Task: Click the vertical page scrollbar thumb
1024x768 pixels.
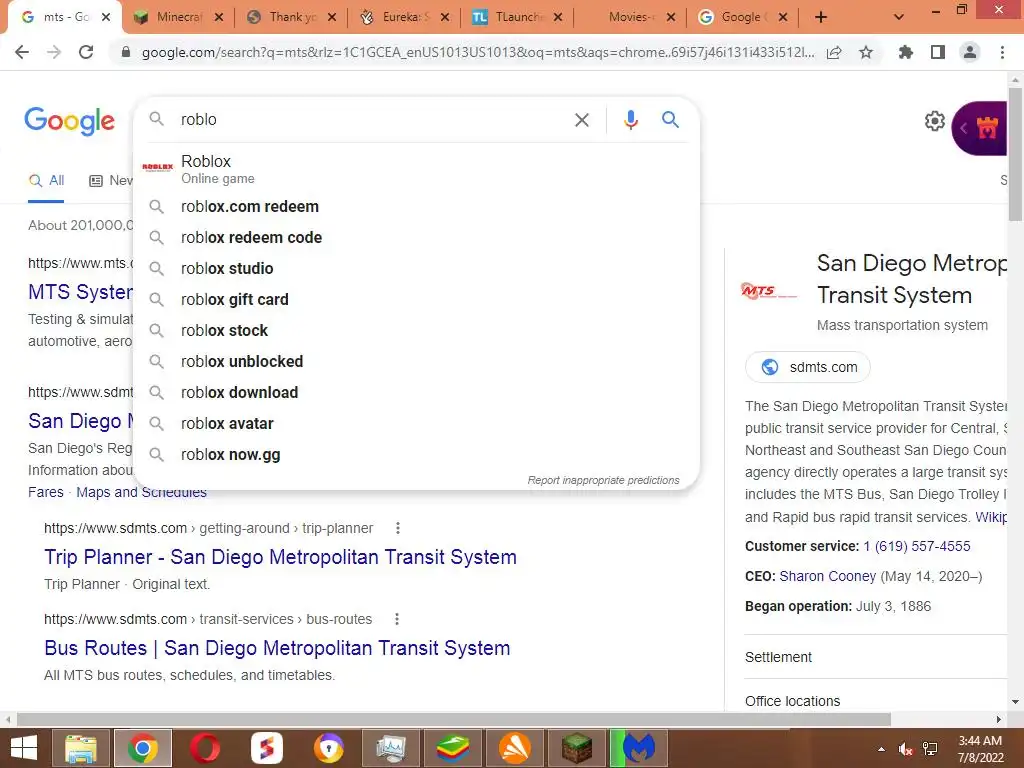Action: [1015, 153]
